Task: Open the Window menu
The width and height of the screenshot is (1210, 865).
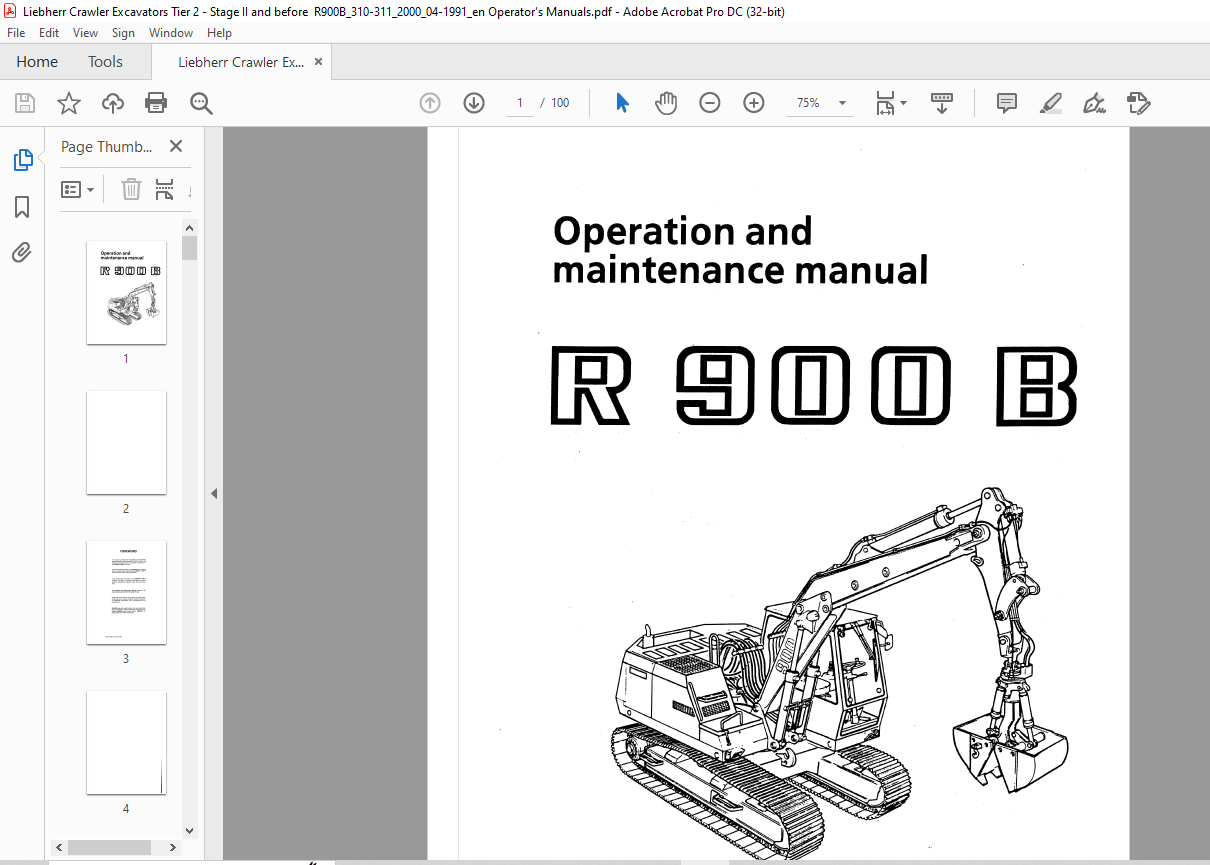Action: coord(171,33)
